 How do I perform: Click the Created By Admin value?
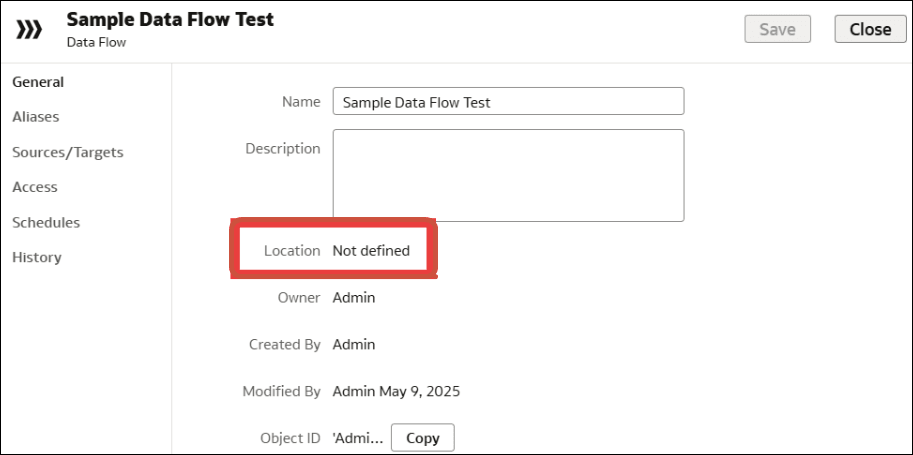click(354, 344)
